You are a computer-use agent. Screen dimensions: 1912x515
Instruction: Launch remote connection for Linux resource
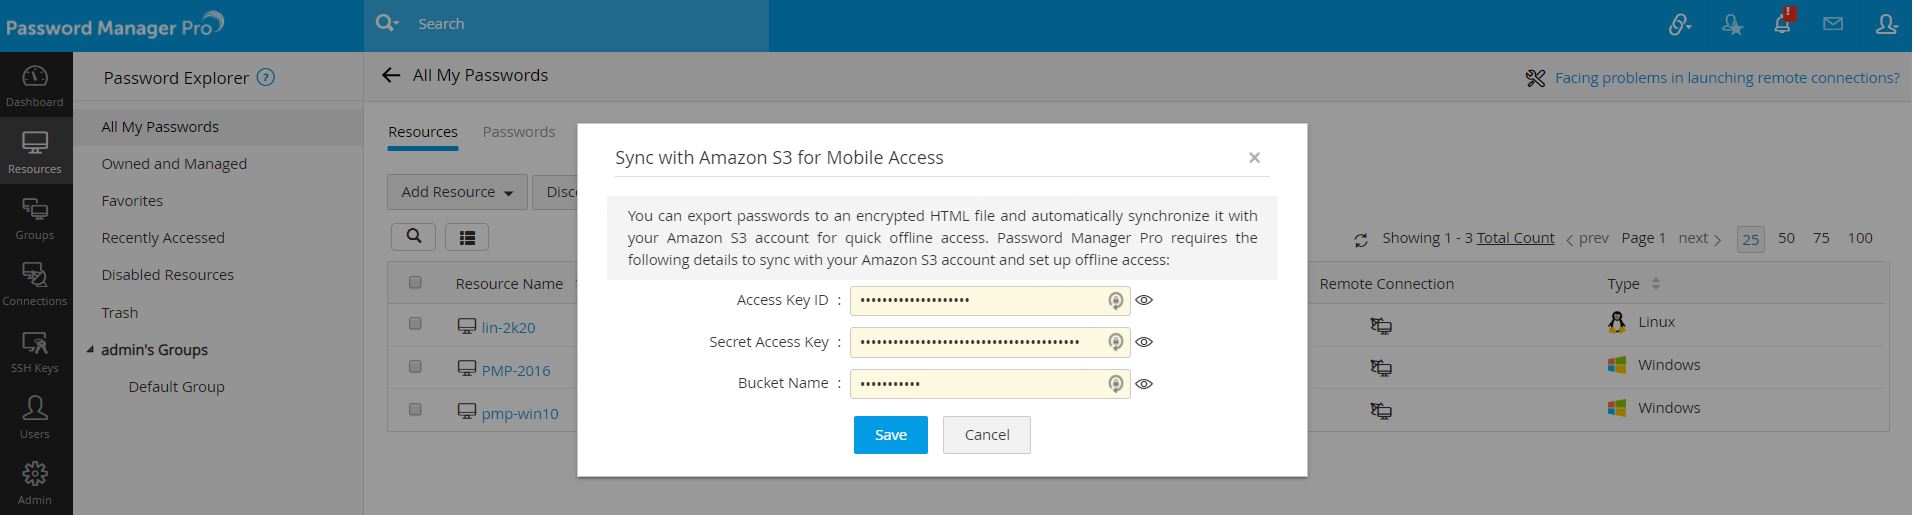click(1381, 325)
